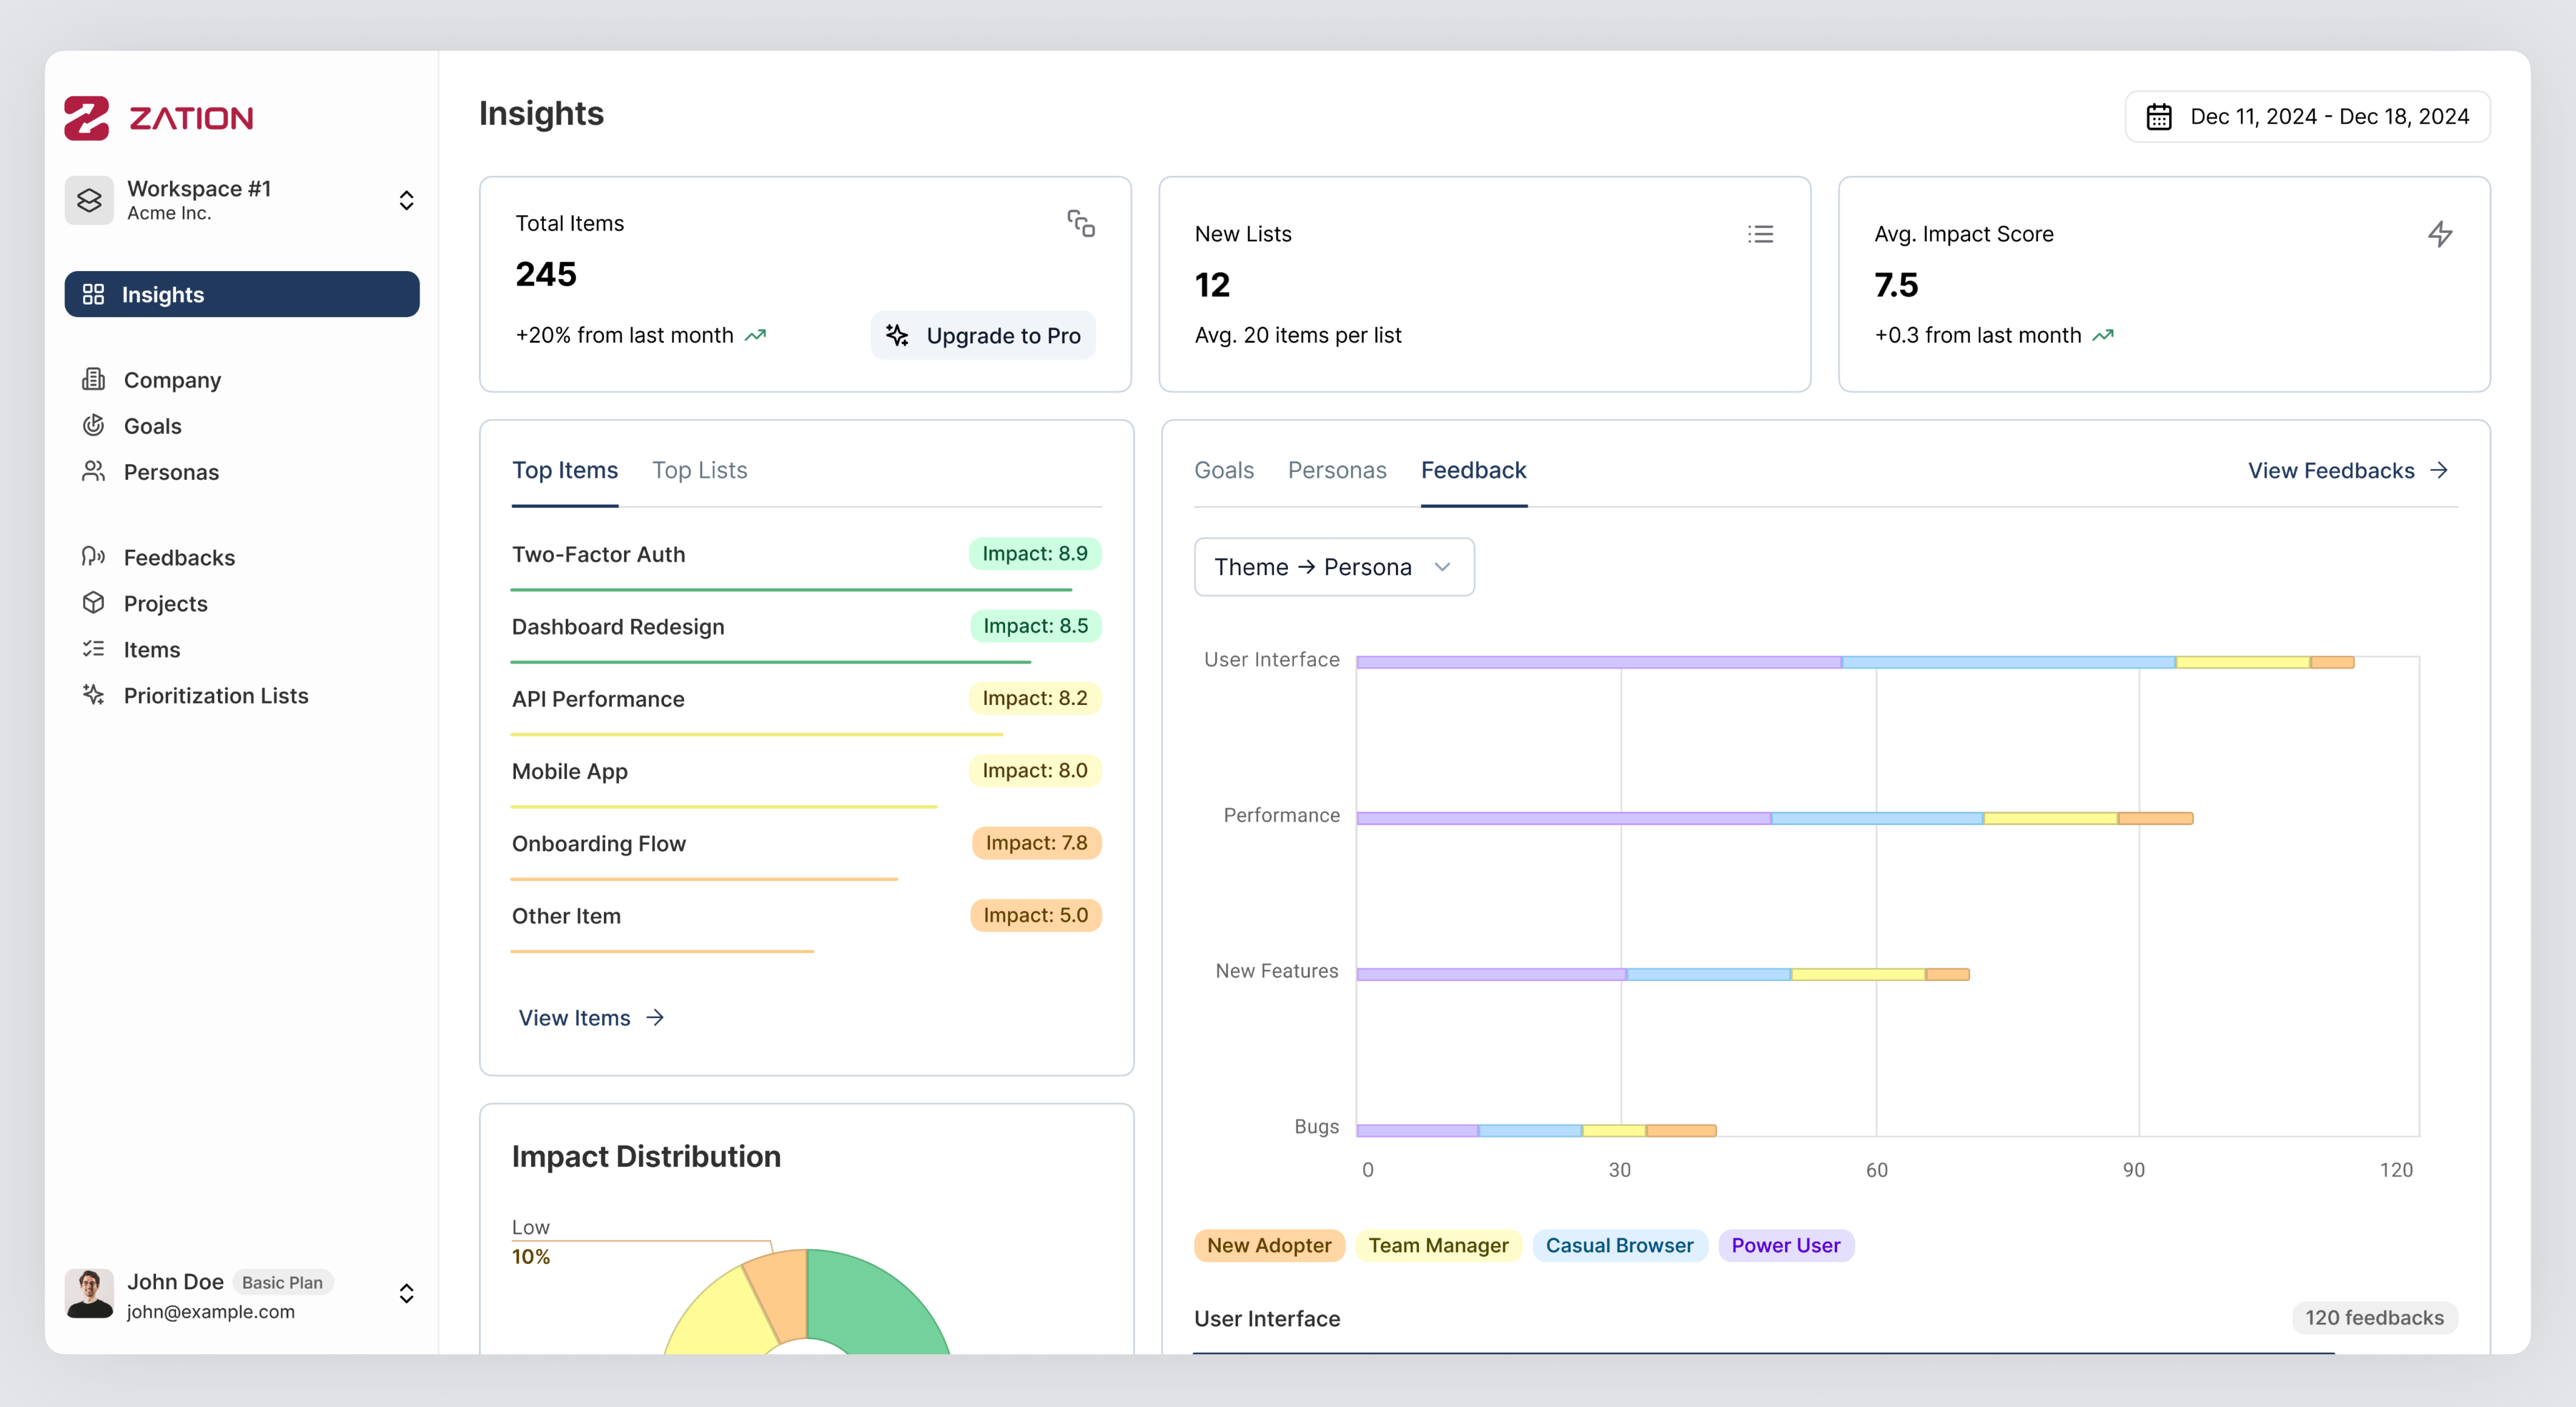Toggle the Casual Browser legend tag
Viewport: 2576px width, 1407px height.
tap(1618, 1245)
